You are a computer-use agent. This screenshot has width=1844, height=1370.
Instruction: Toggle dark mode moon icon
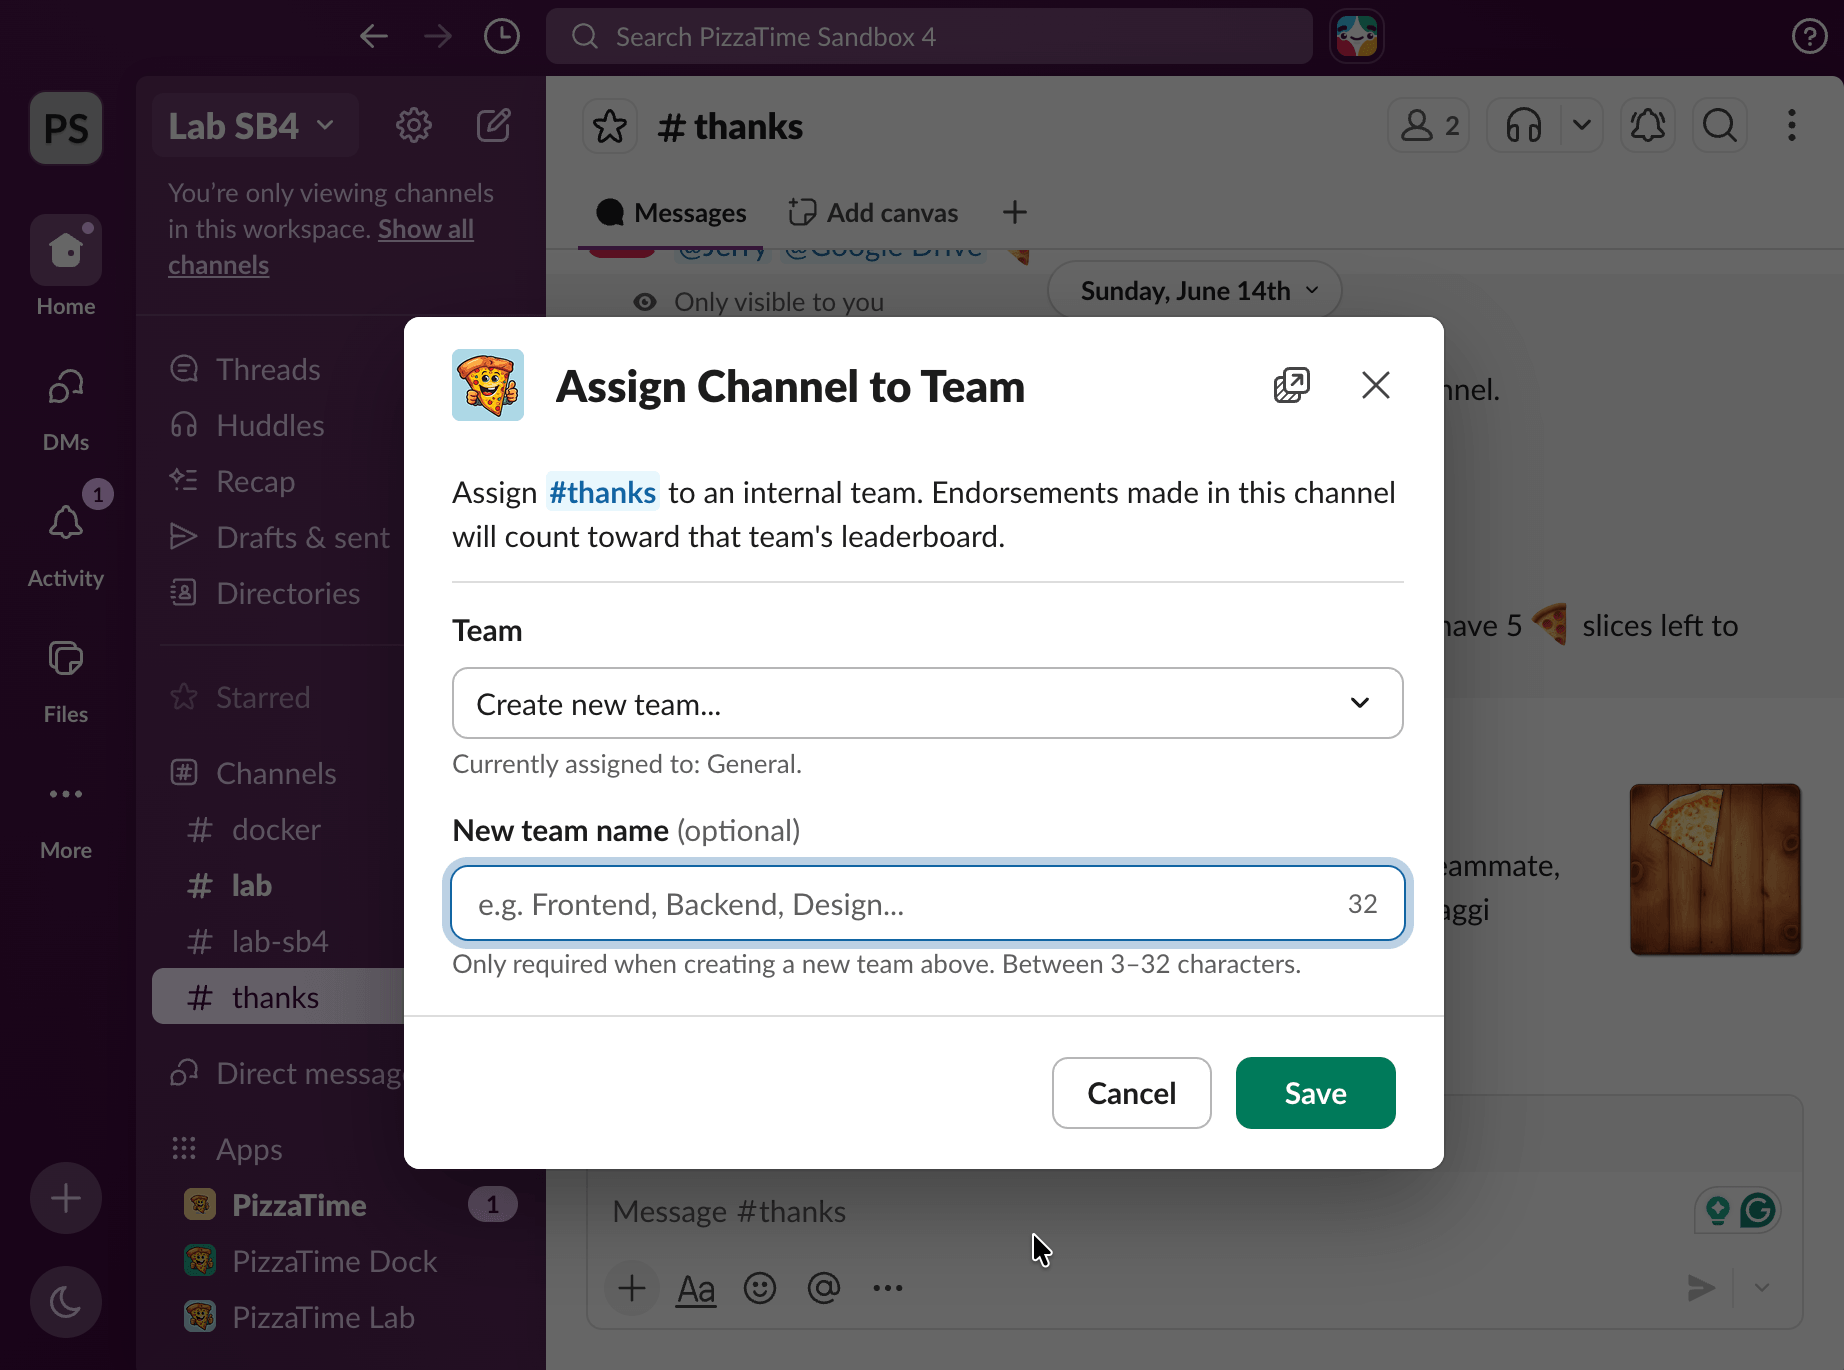tap(66, 1302)
